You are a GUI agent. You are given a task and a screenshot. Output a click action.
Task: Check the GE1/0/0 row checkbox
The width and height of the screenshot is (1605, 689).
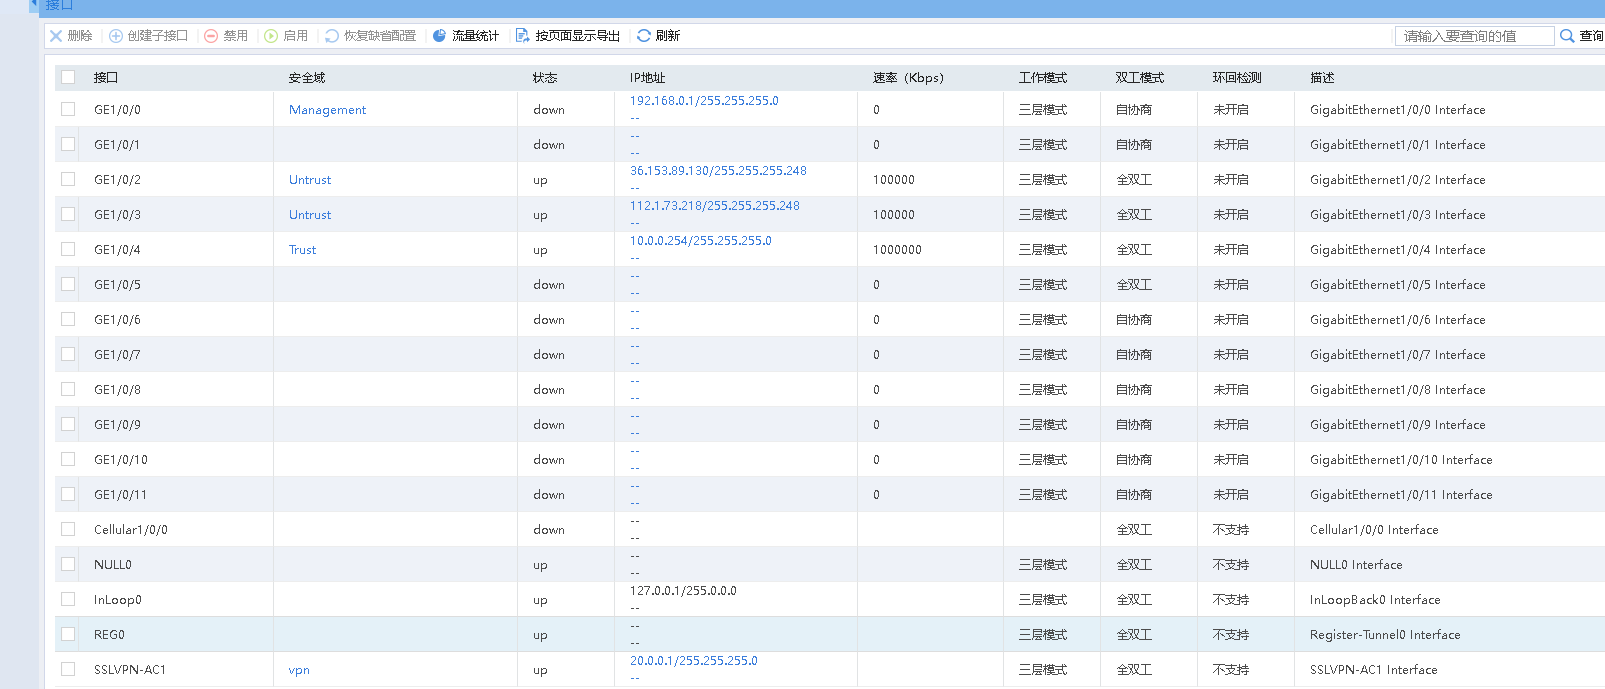pyautogui.click(x=68, y=109)
